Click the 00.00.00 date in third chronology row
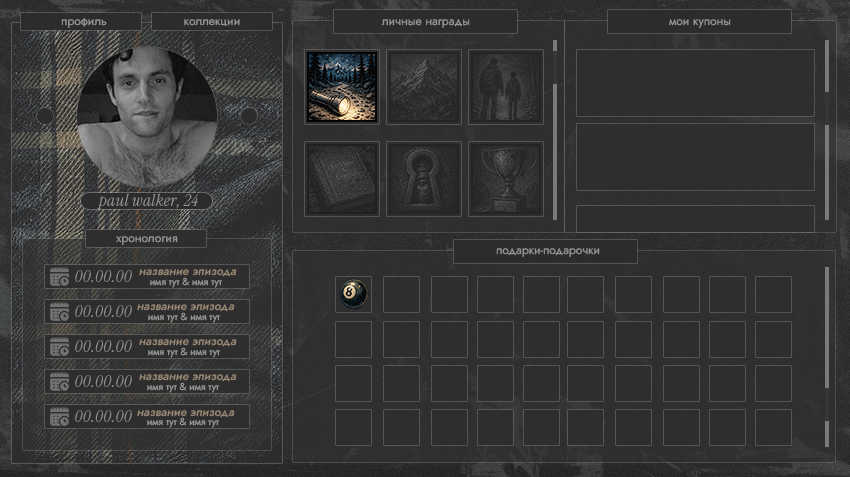 coord(103,346)
